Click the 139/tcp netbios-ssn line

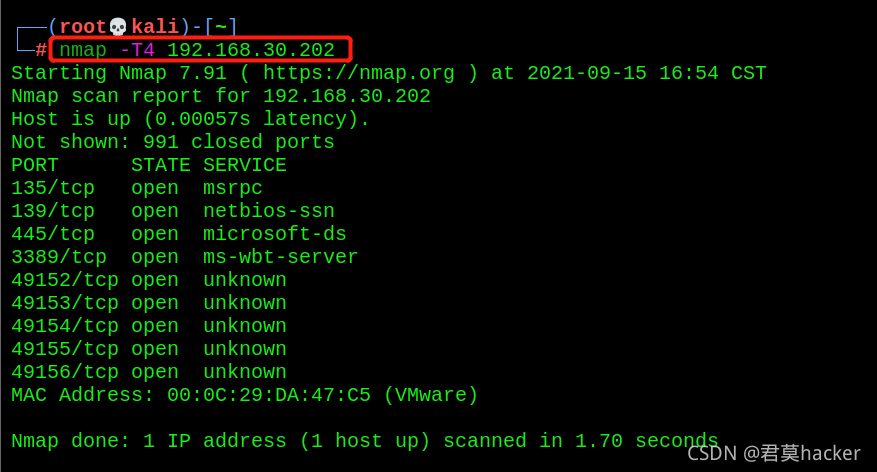173,211
